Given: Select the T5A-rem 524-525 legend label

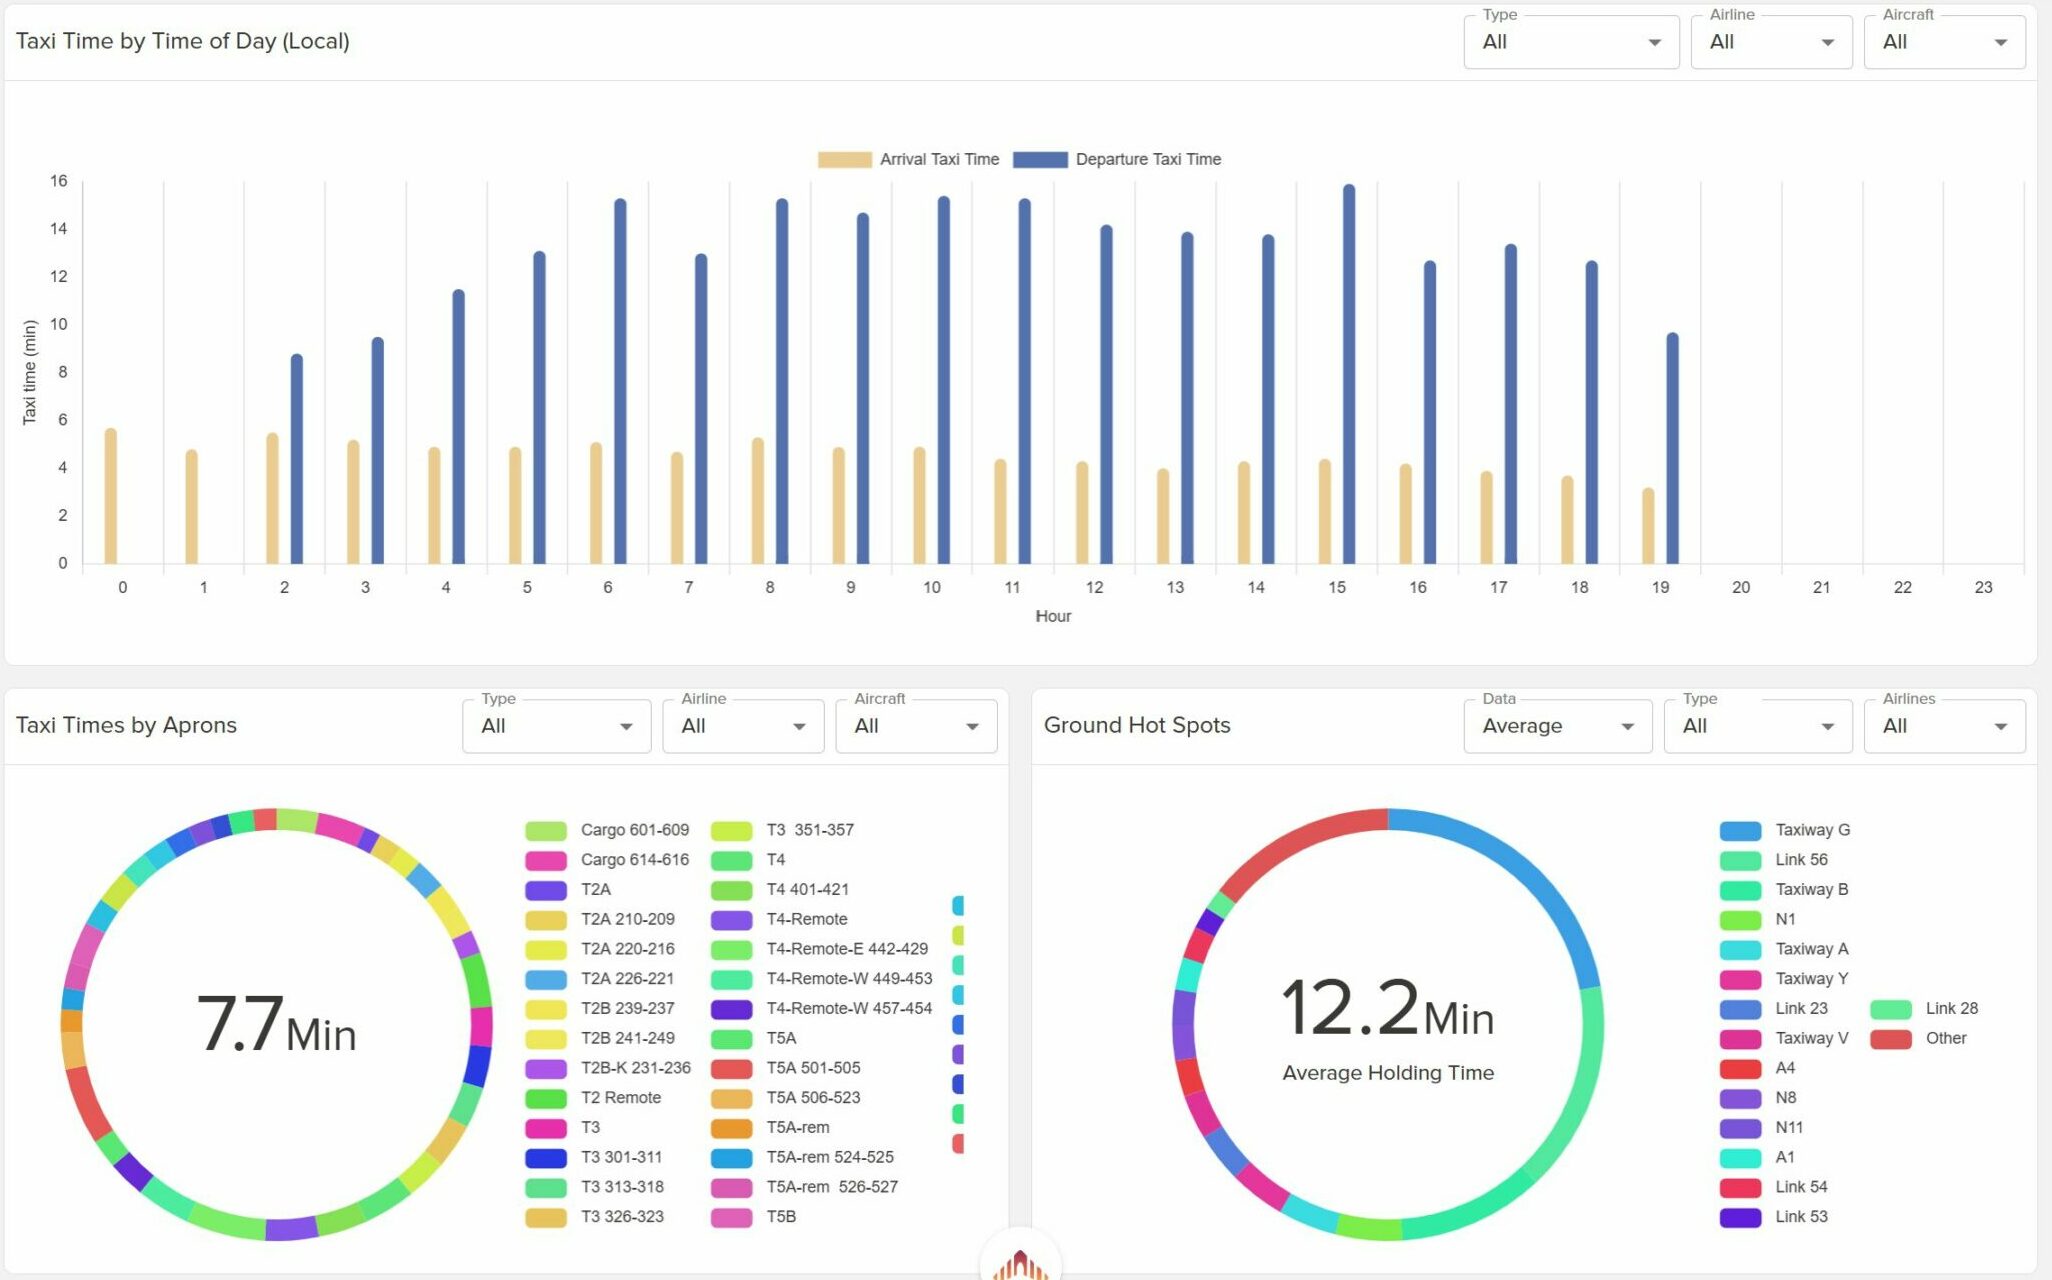Looking at the screenshot, I should click(x=830, y=1157).
